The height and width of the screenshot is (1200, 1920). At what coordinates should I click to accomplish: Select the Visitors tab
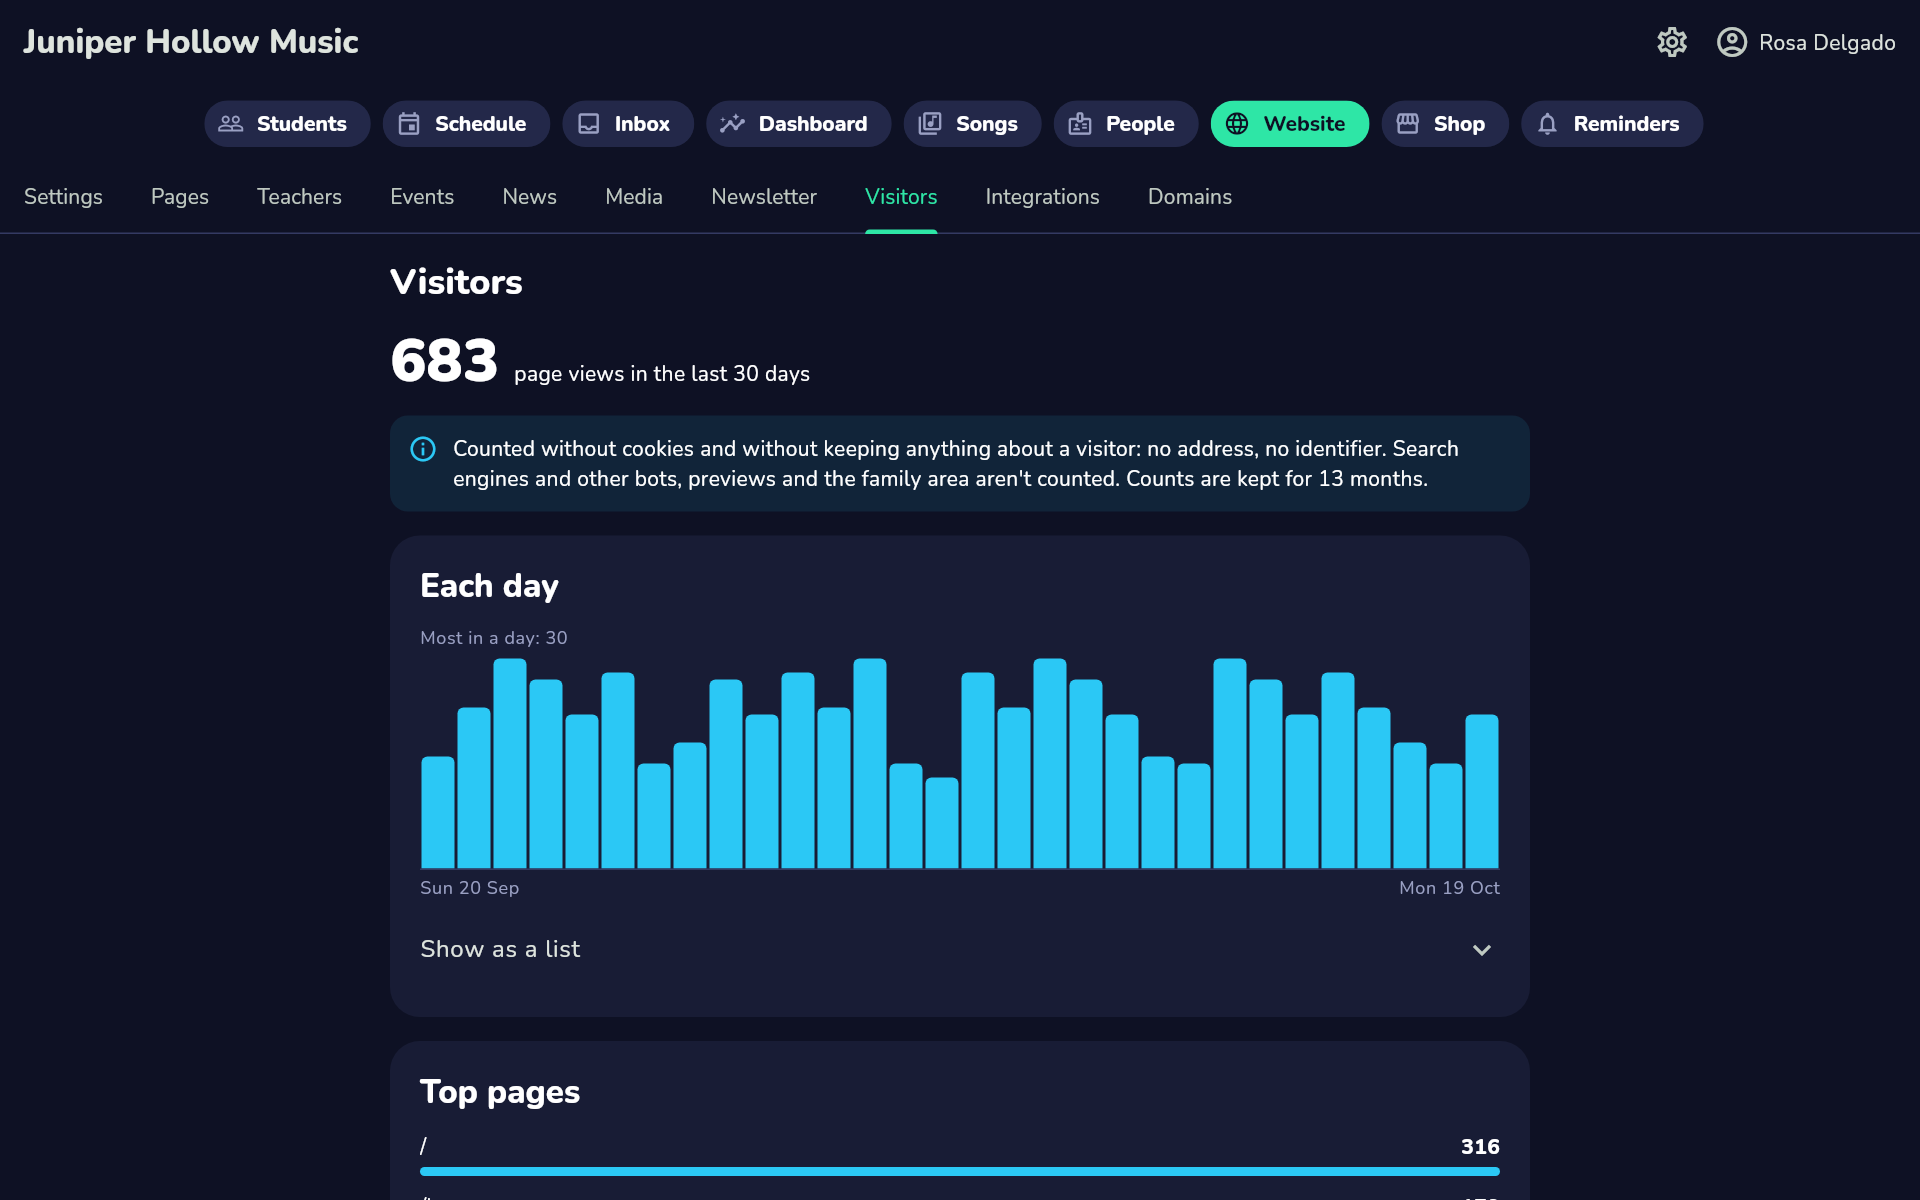point(901,197)
